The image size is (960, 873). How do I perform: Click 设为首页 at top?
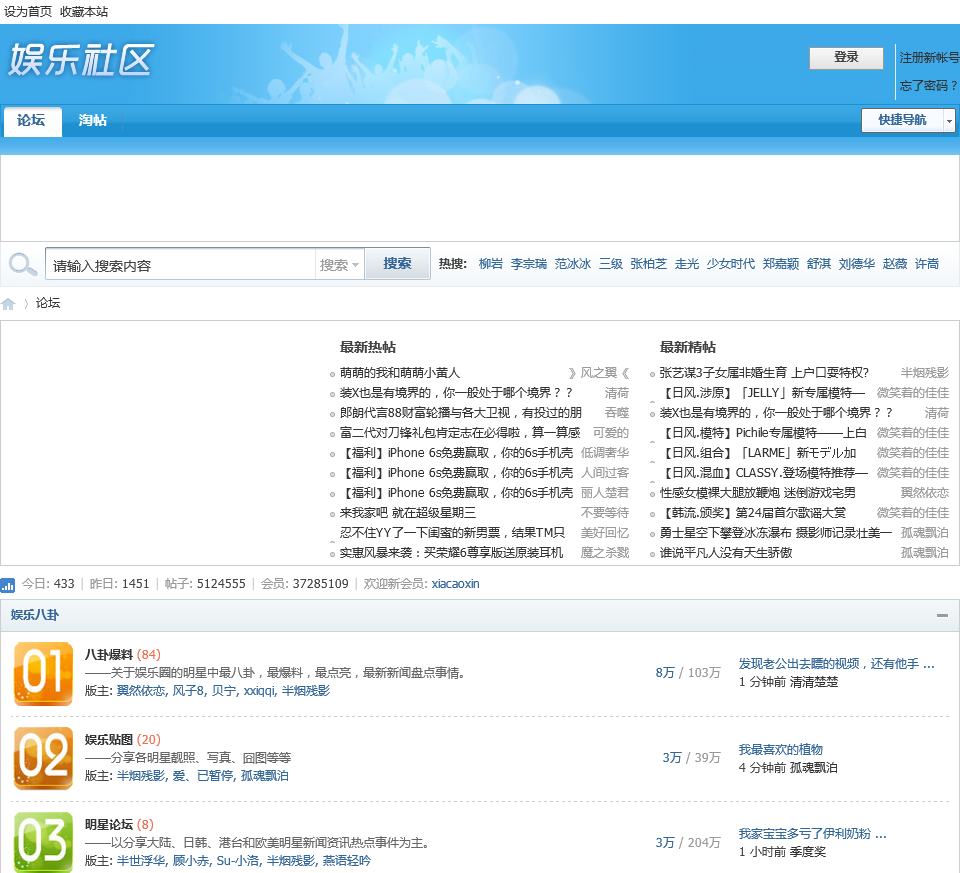pyautogui.click(x=28, y=12)
